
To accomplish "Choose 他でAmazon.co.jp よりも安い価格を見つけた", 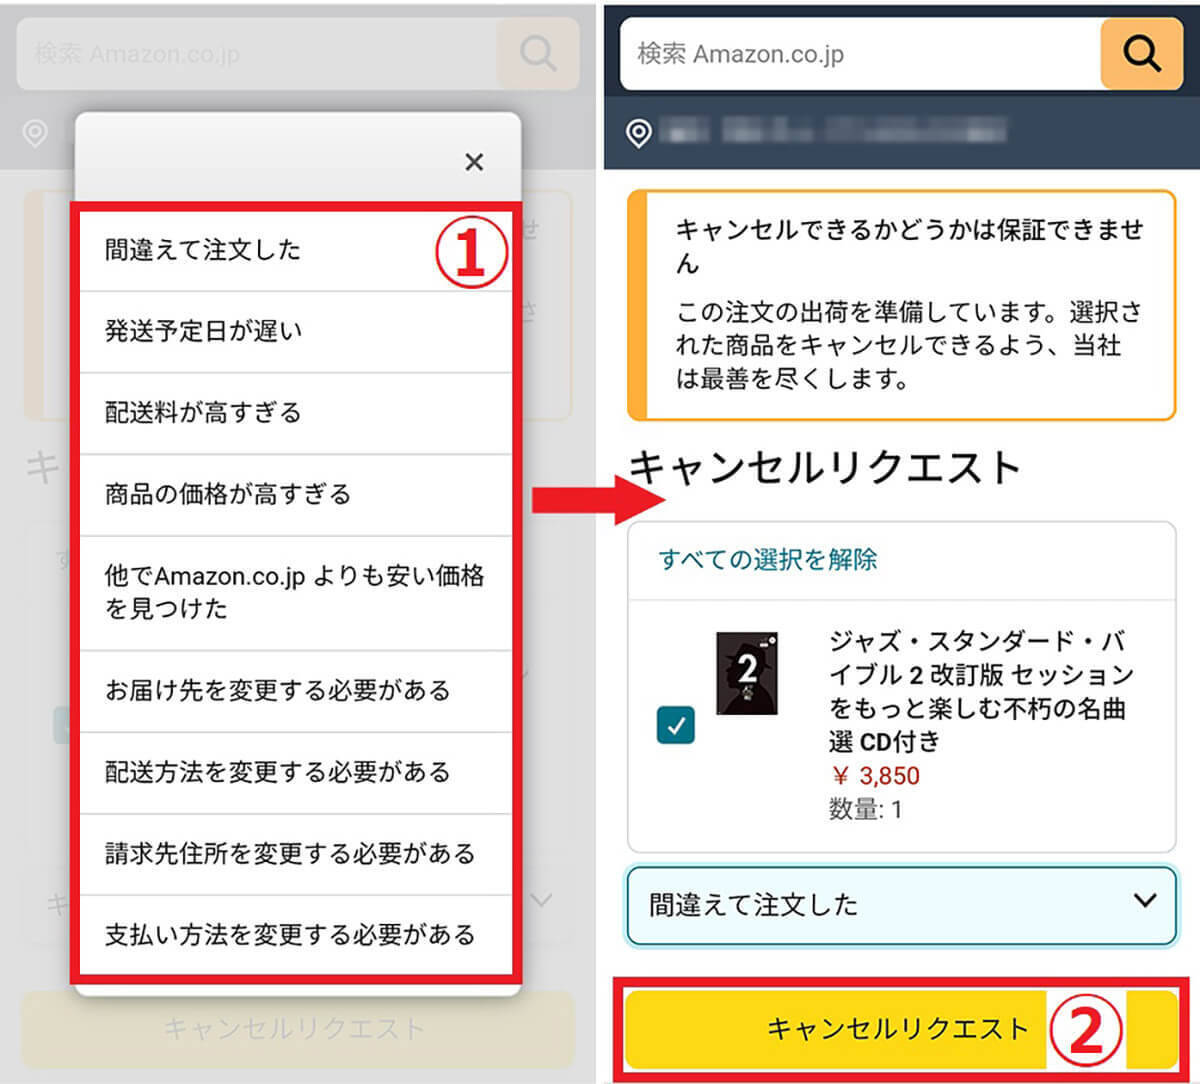I will pos(295,593).
